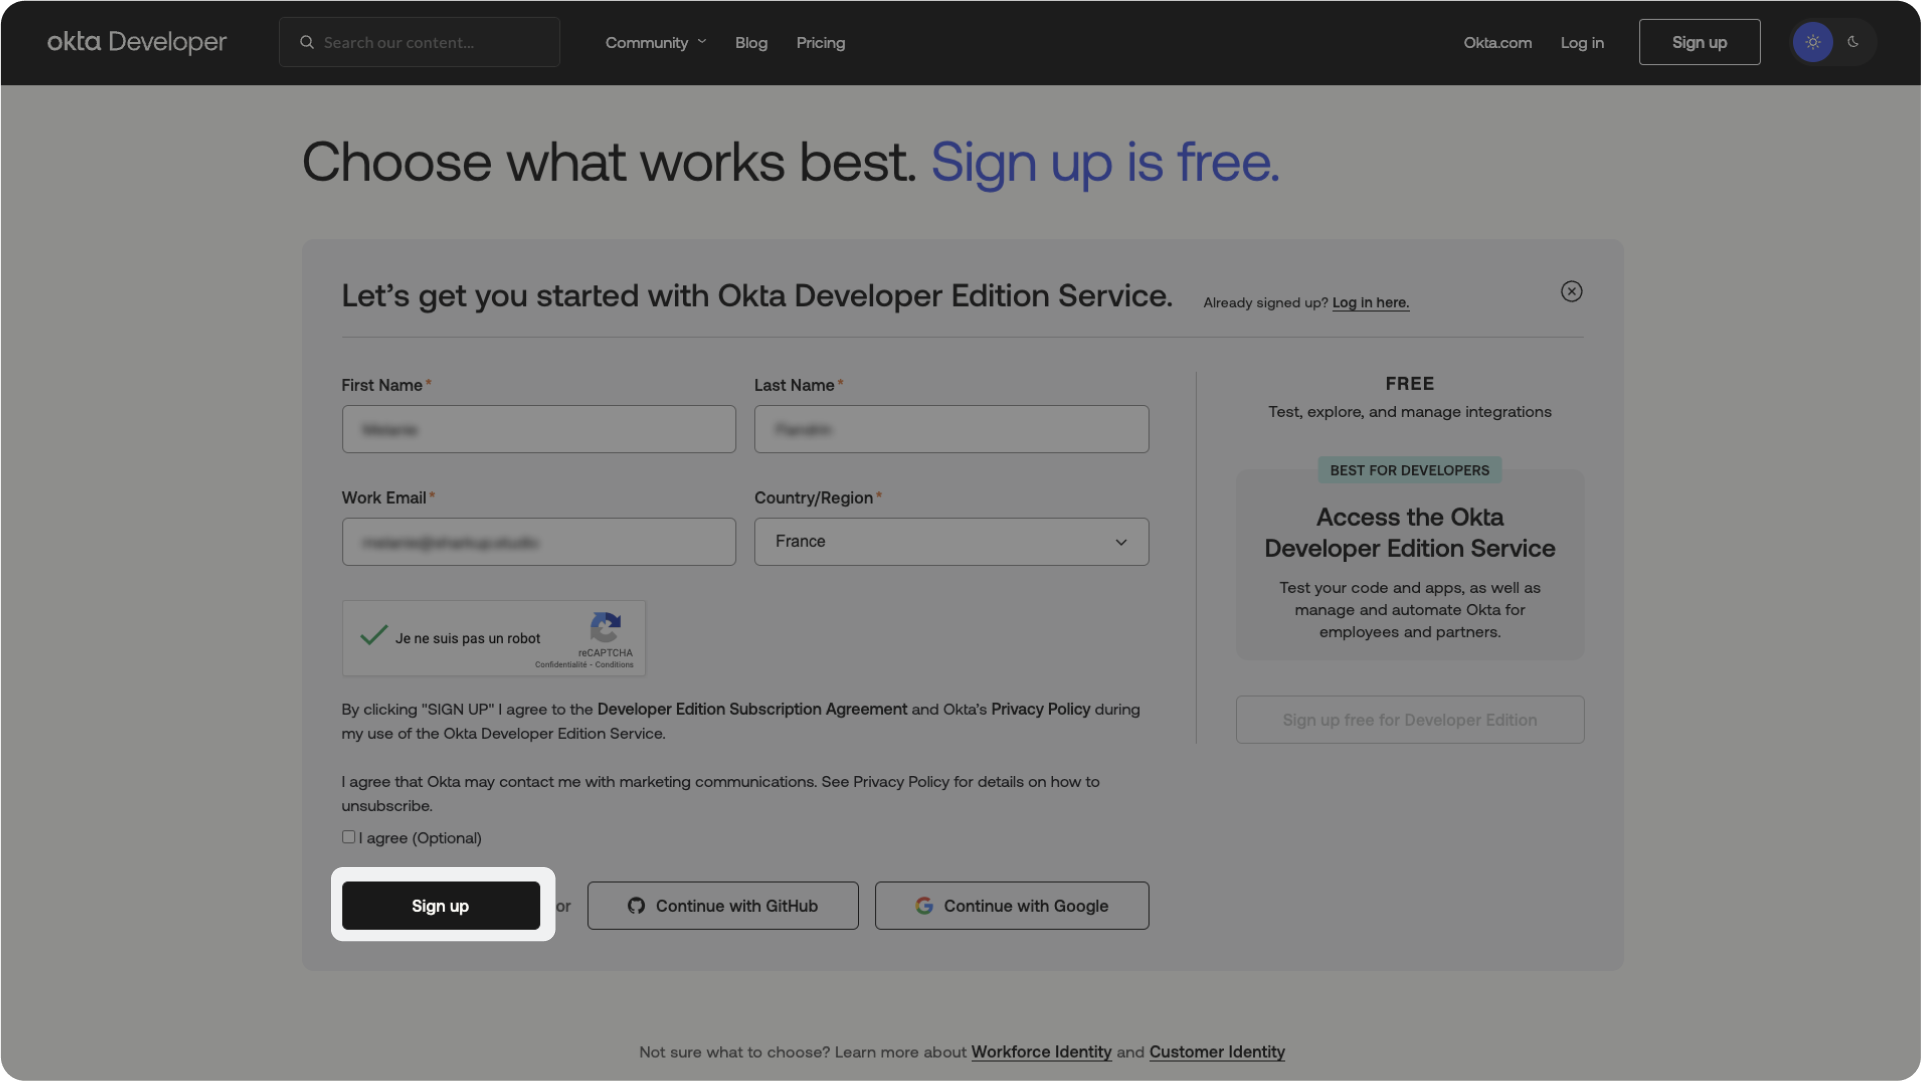Screen dimensions: 1921x1081
Task: Click the Blog menu item
Action: point(751,42)
